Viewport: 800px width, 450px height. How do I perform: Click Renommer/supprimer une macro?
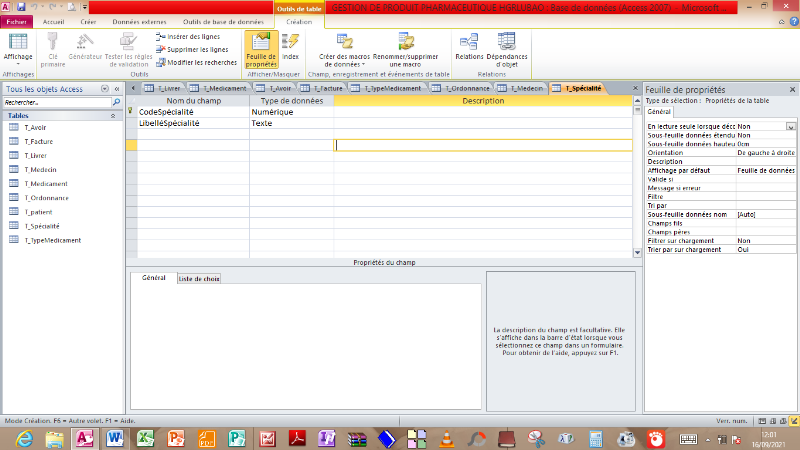coord(406,50)
